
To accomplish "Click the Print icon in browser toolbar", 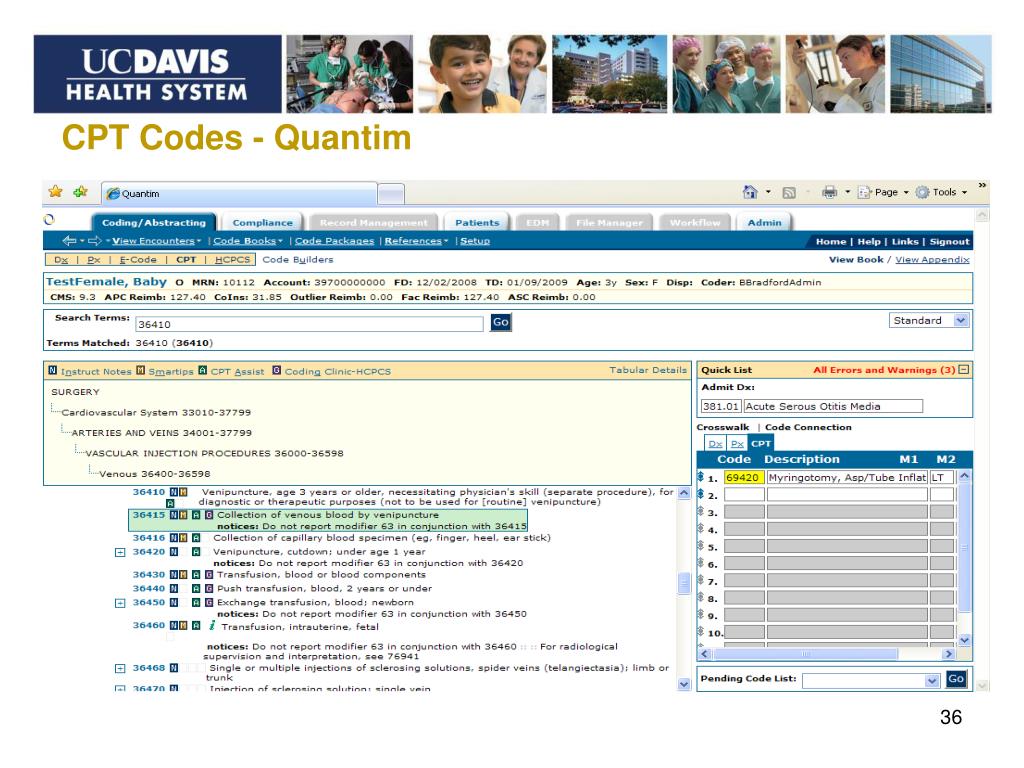I will tap(829, 192).
